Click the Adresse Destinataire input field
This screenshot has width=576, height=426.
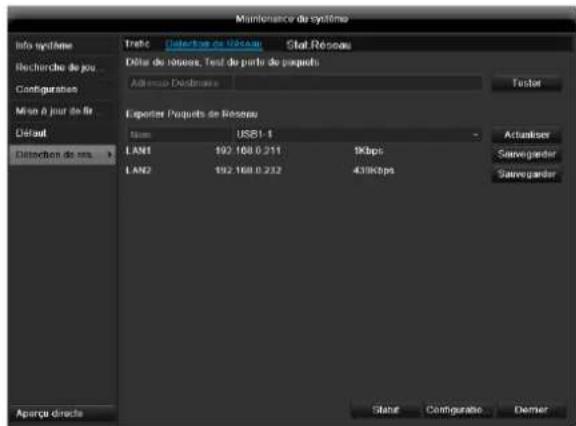[x=359, y=83]
